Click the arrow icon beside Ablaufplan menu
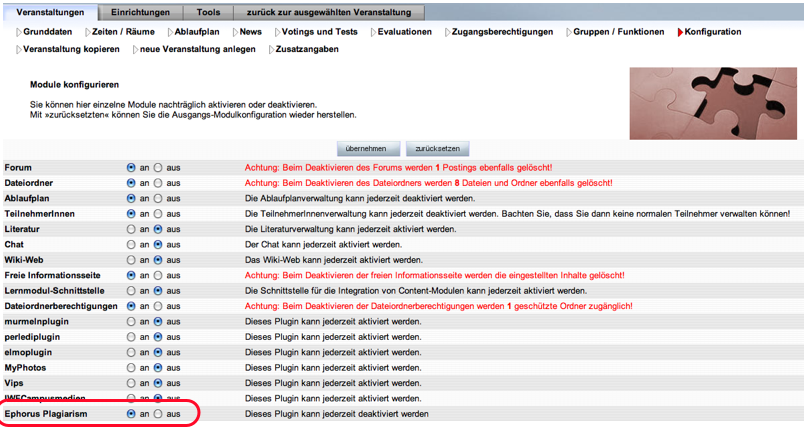This screenshot has height=428, width=806. coord(171,32)
